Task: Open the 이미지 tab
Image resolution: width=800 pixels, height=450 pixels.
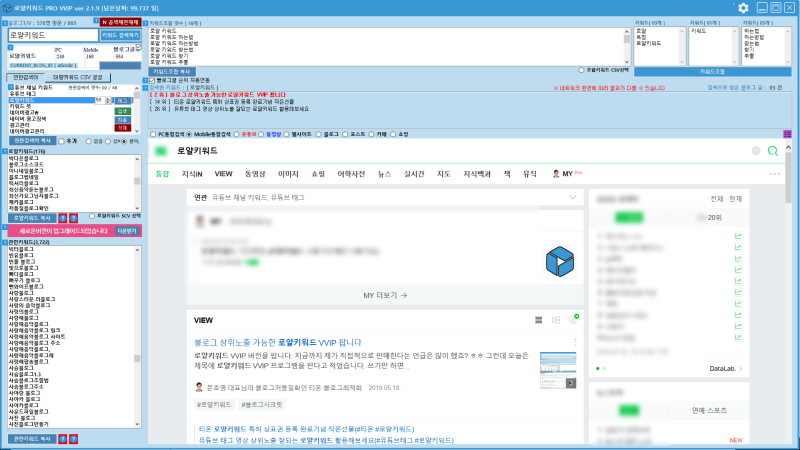Action: (x=288, y=174)
